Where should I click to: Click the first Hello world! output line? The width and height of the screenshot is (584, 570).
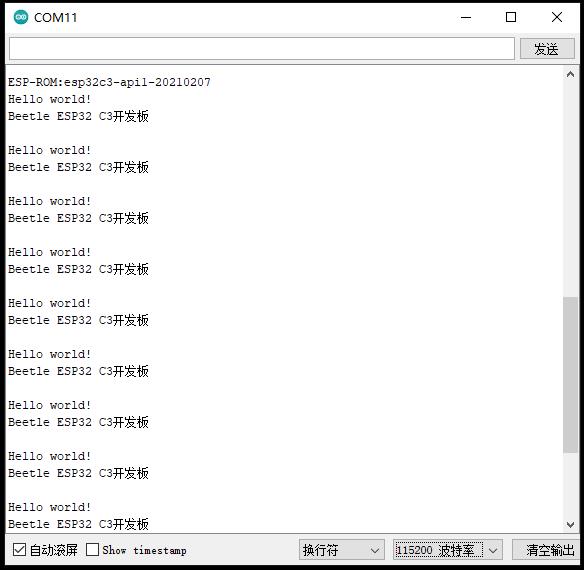point(50,99)
